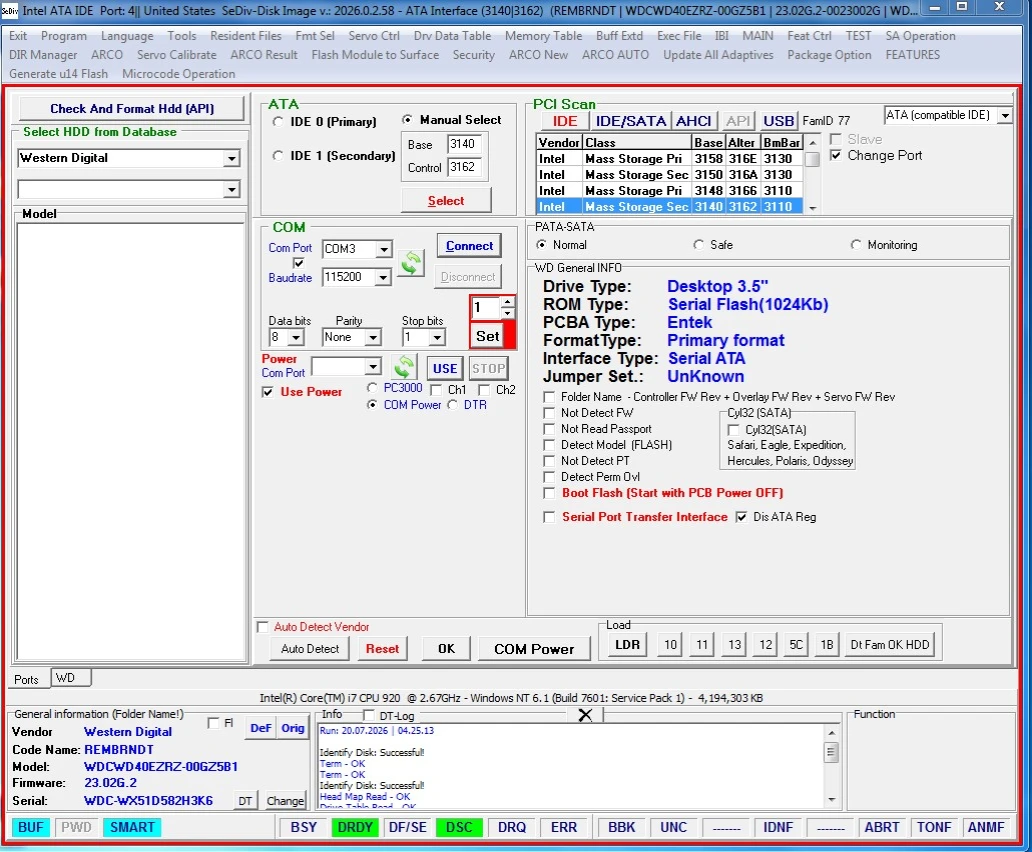
Task: Click the red Select button
Action: [x=446, y=201]
